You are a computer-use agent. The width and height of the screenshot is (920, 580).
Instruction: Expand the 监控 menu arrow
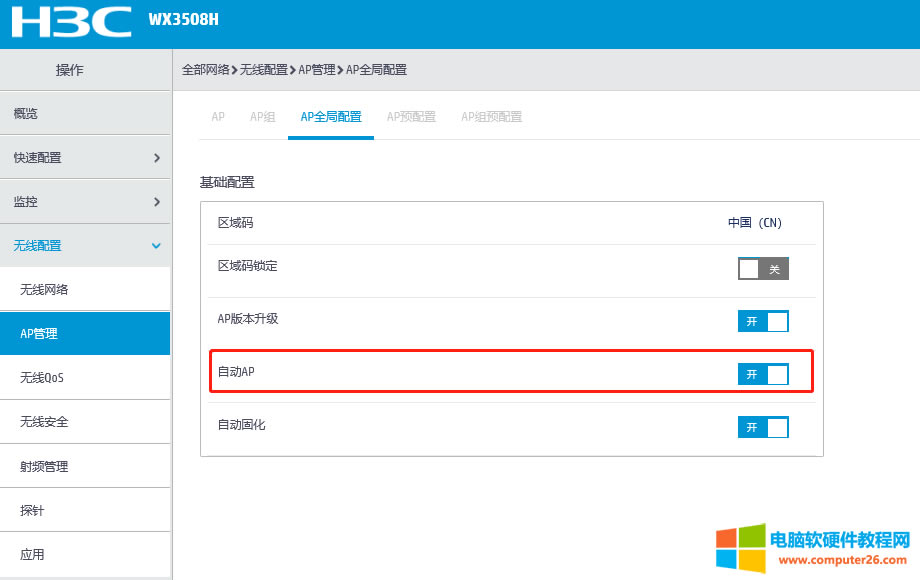(156, 202)
